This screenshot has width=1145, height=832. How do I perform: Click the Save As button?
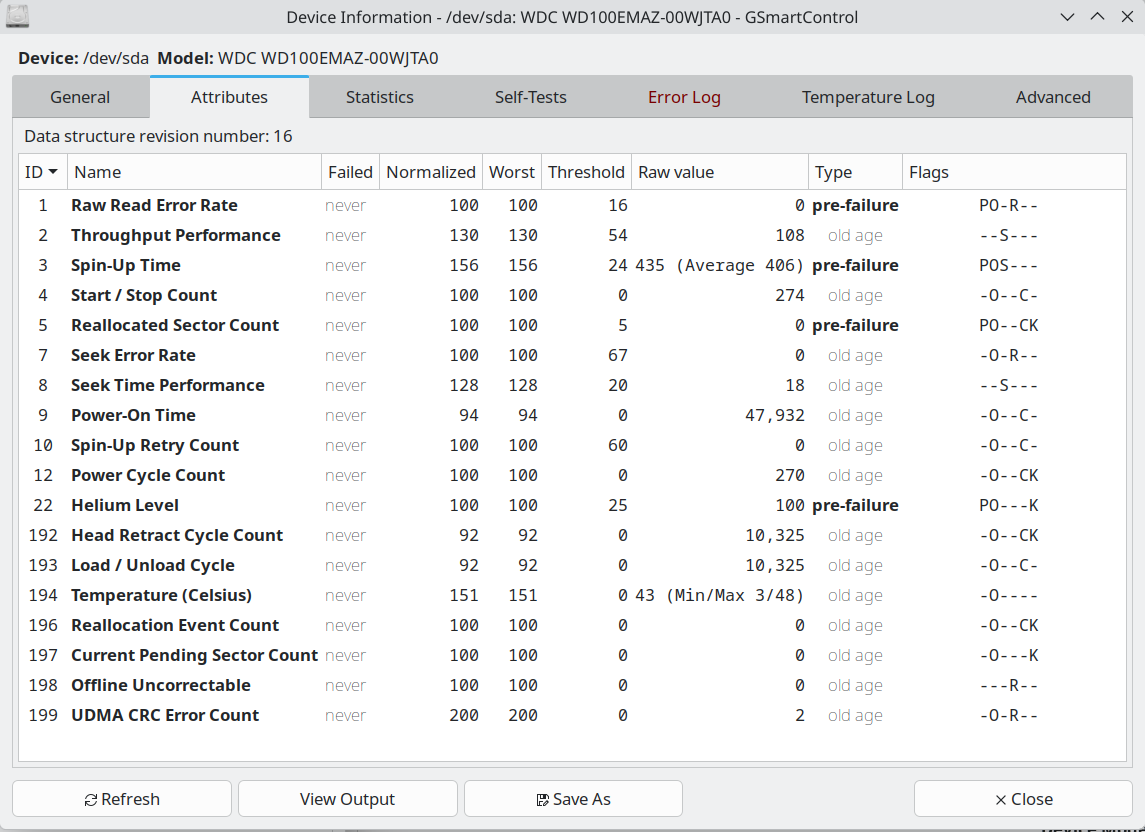(x=573, y=799)
